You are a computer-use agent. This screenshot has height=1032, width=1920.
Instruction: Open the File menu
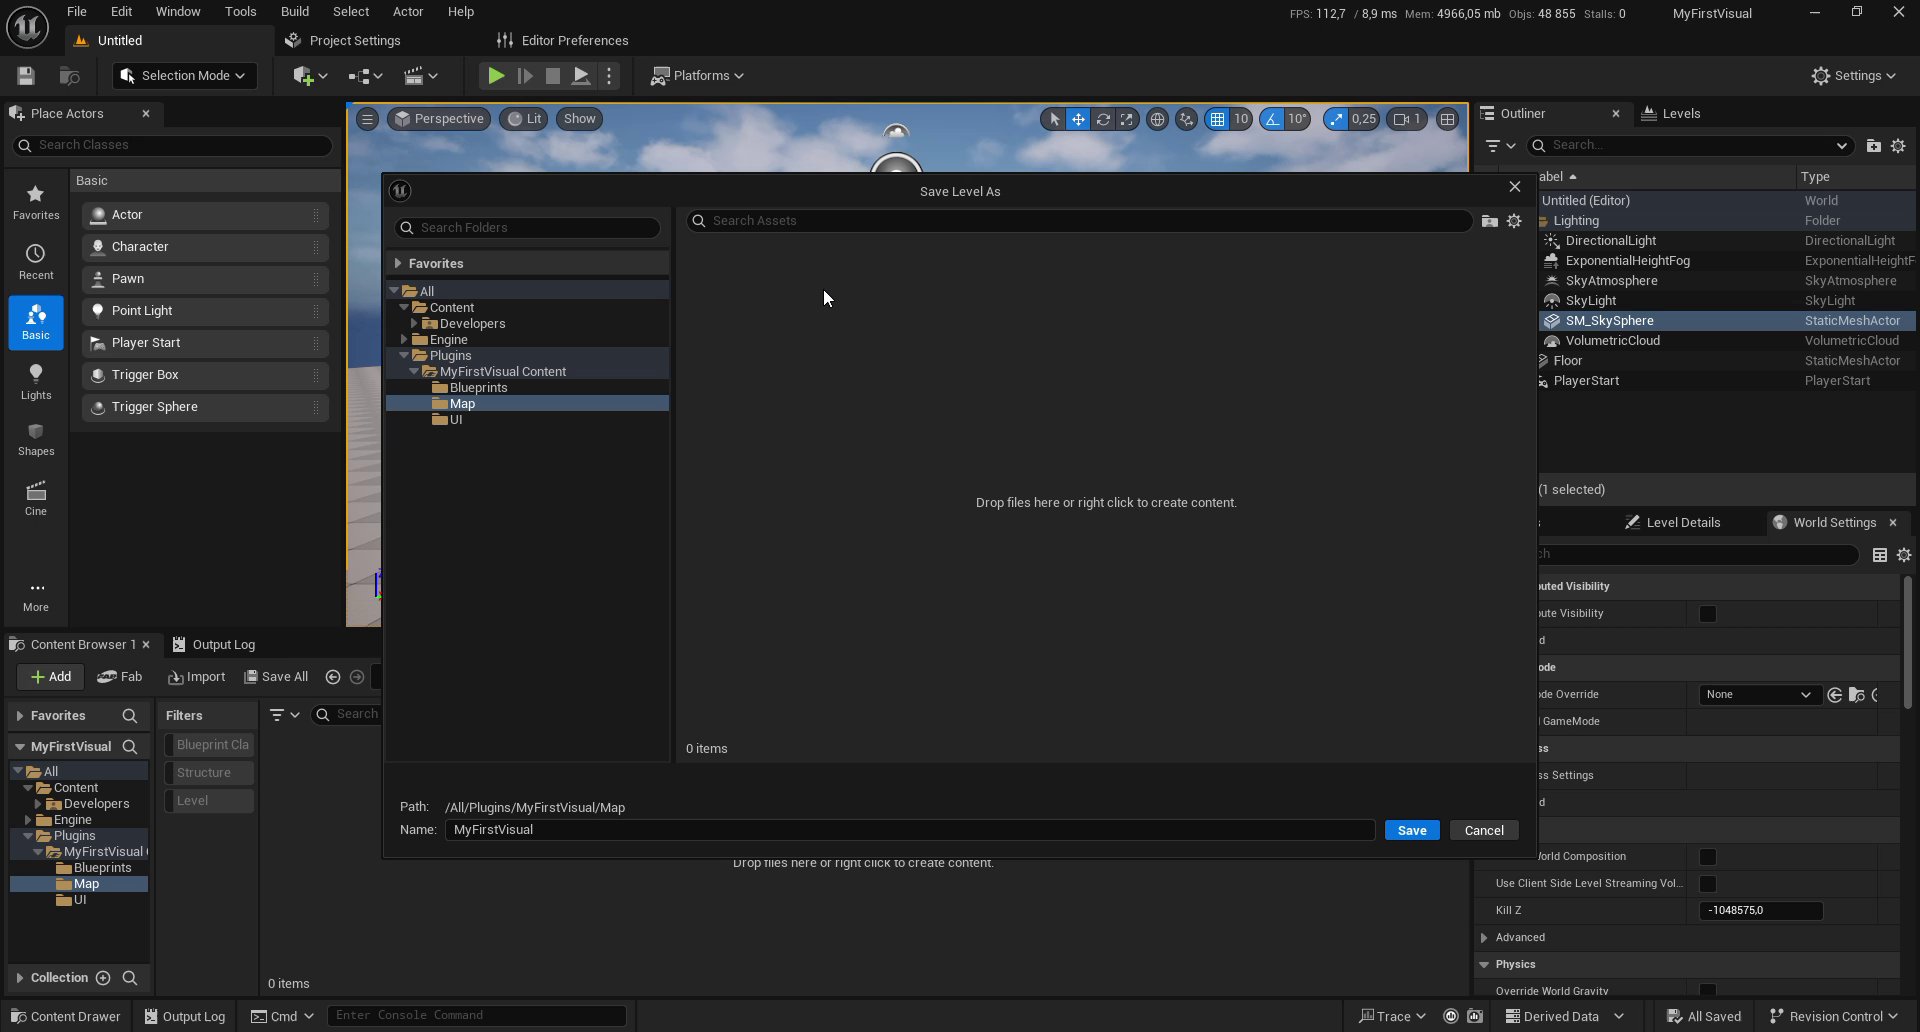coord(77,12)
